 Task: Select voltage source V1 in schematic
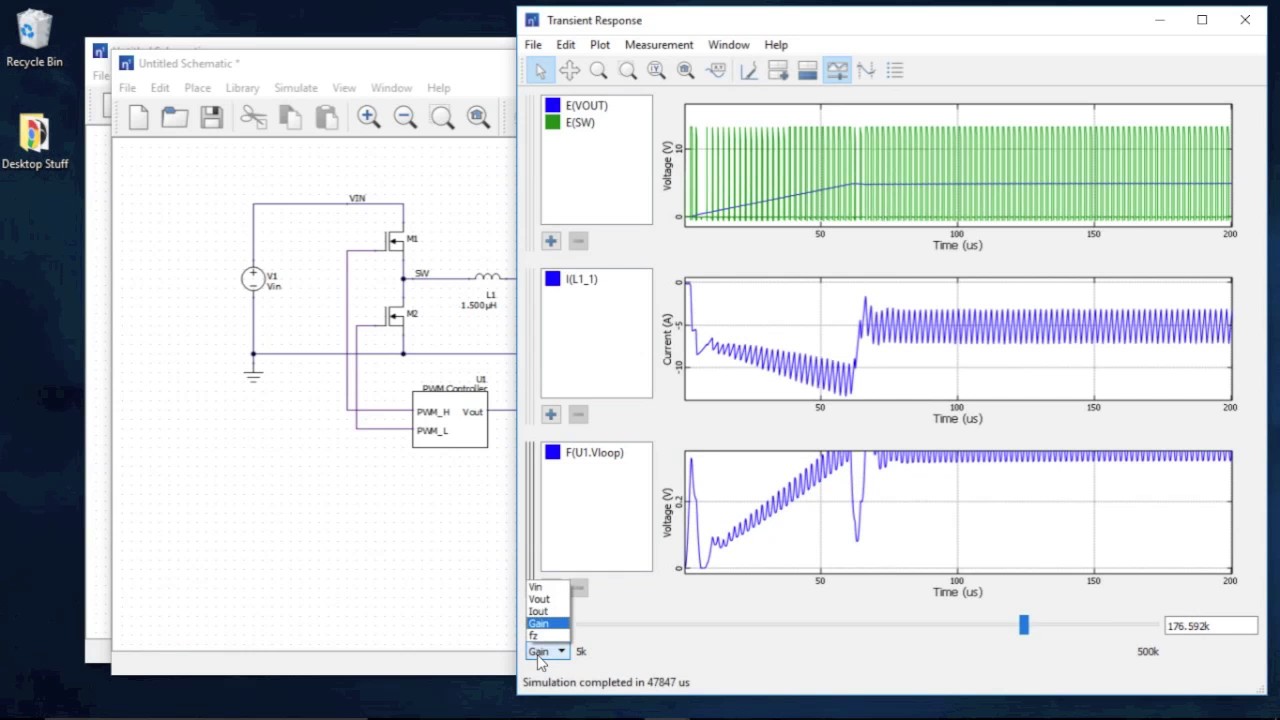tap(253, 279)
